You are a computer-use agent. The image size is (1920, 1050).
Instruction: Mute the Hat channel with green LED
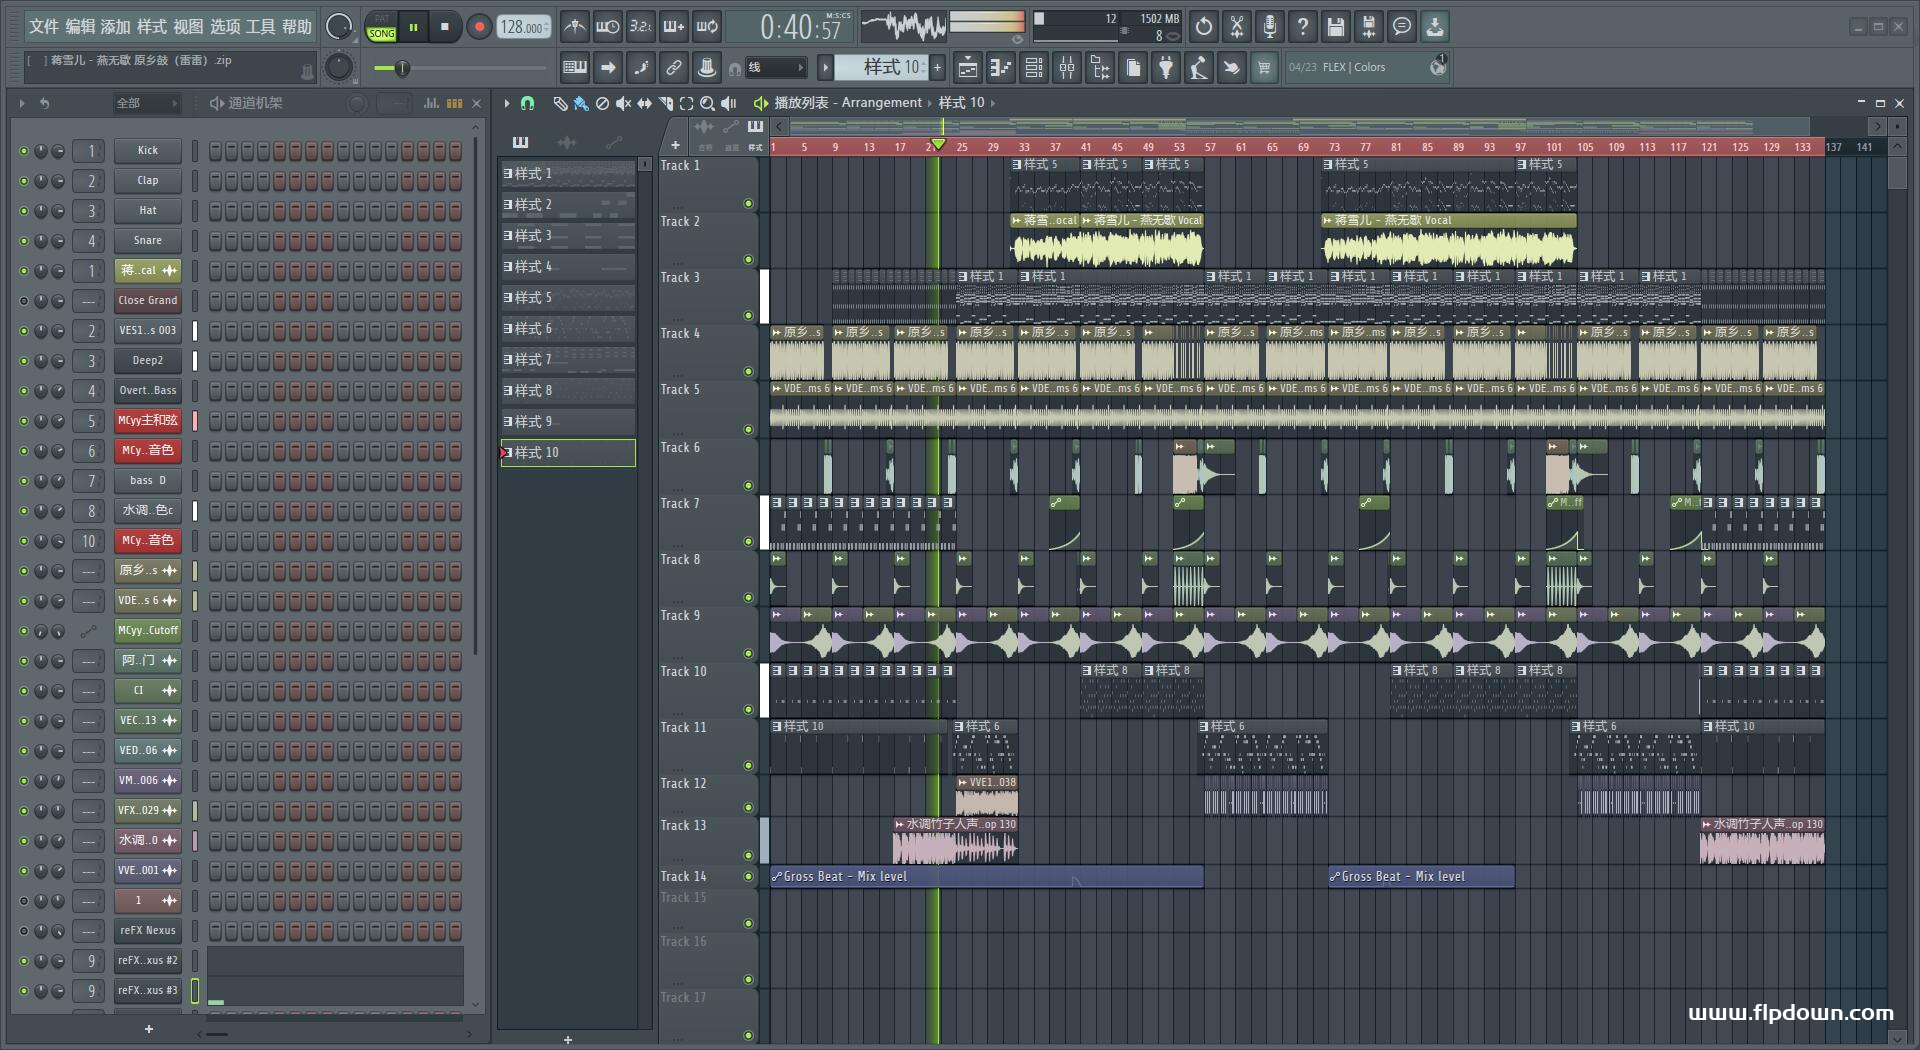(24, 211)
